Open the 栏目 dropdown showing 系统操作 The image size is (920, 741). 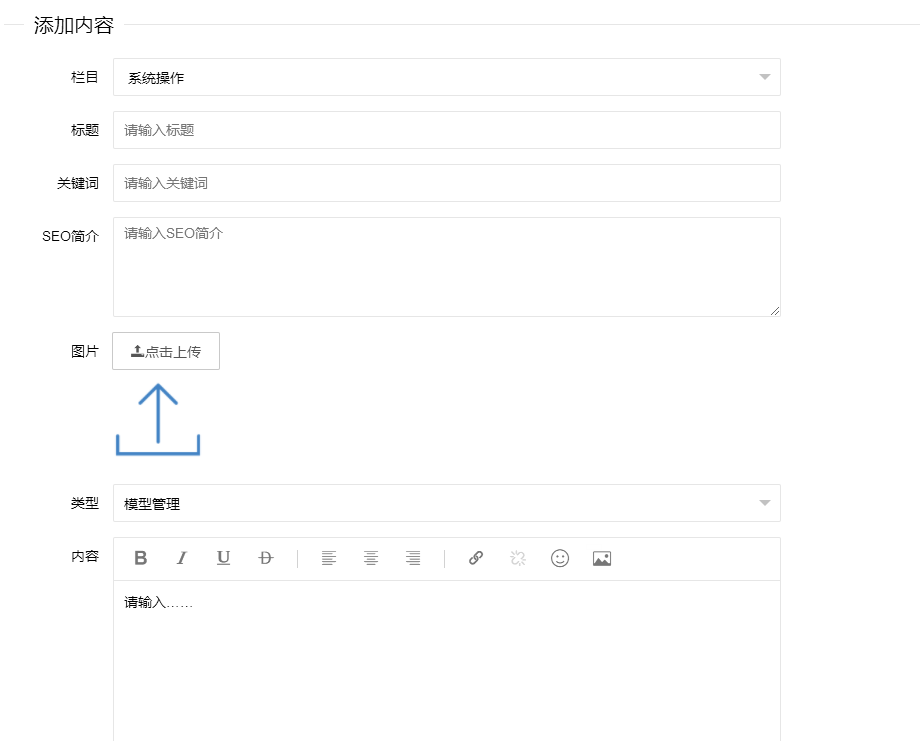coord(447,76)
